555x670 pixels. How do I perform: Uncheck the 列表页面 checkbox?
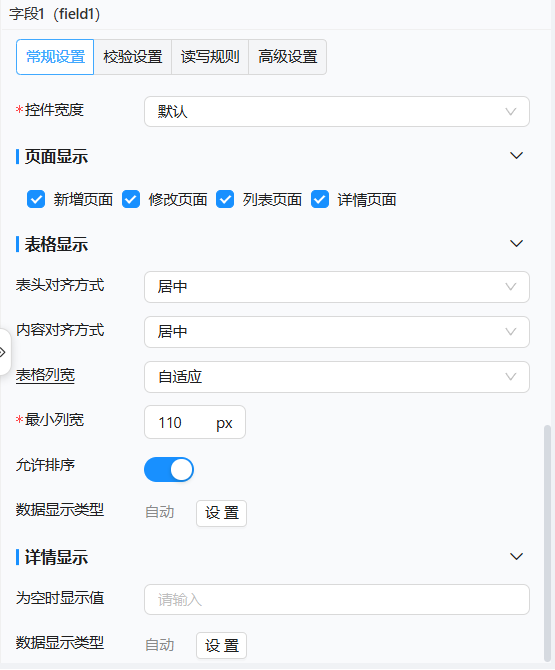pyautogui.click(x=225, y=200)
